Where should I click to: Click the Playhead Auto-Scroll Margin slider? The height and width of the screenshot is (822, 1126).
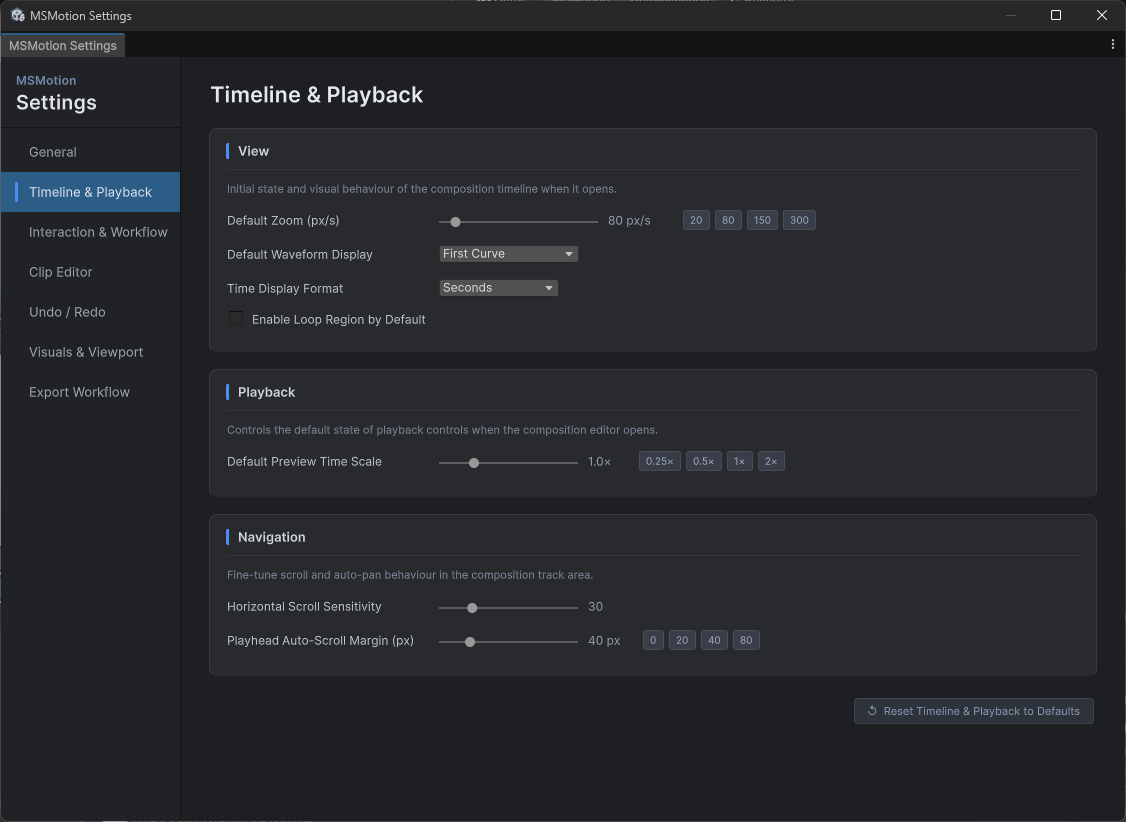pos(508,642)
